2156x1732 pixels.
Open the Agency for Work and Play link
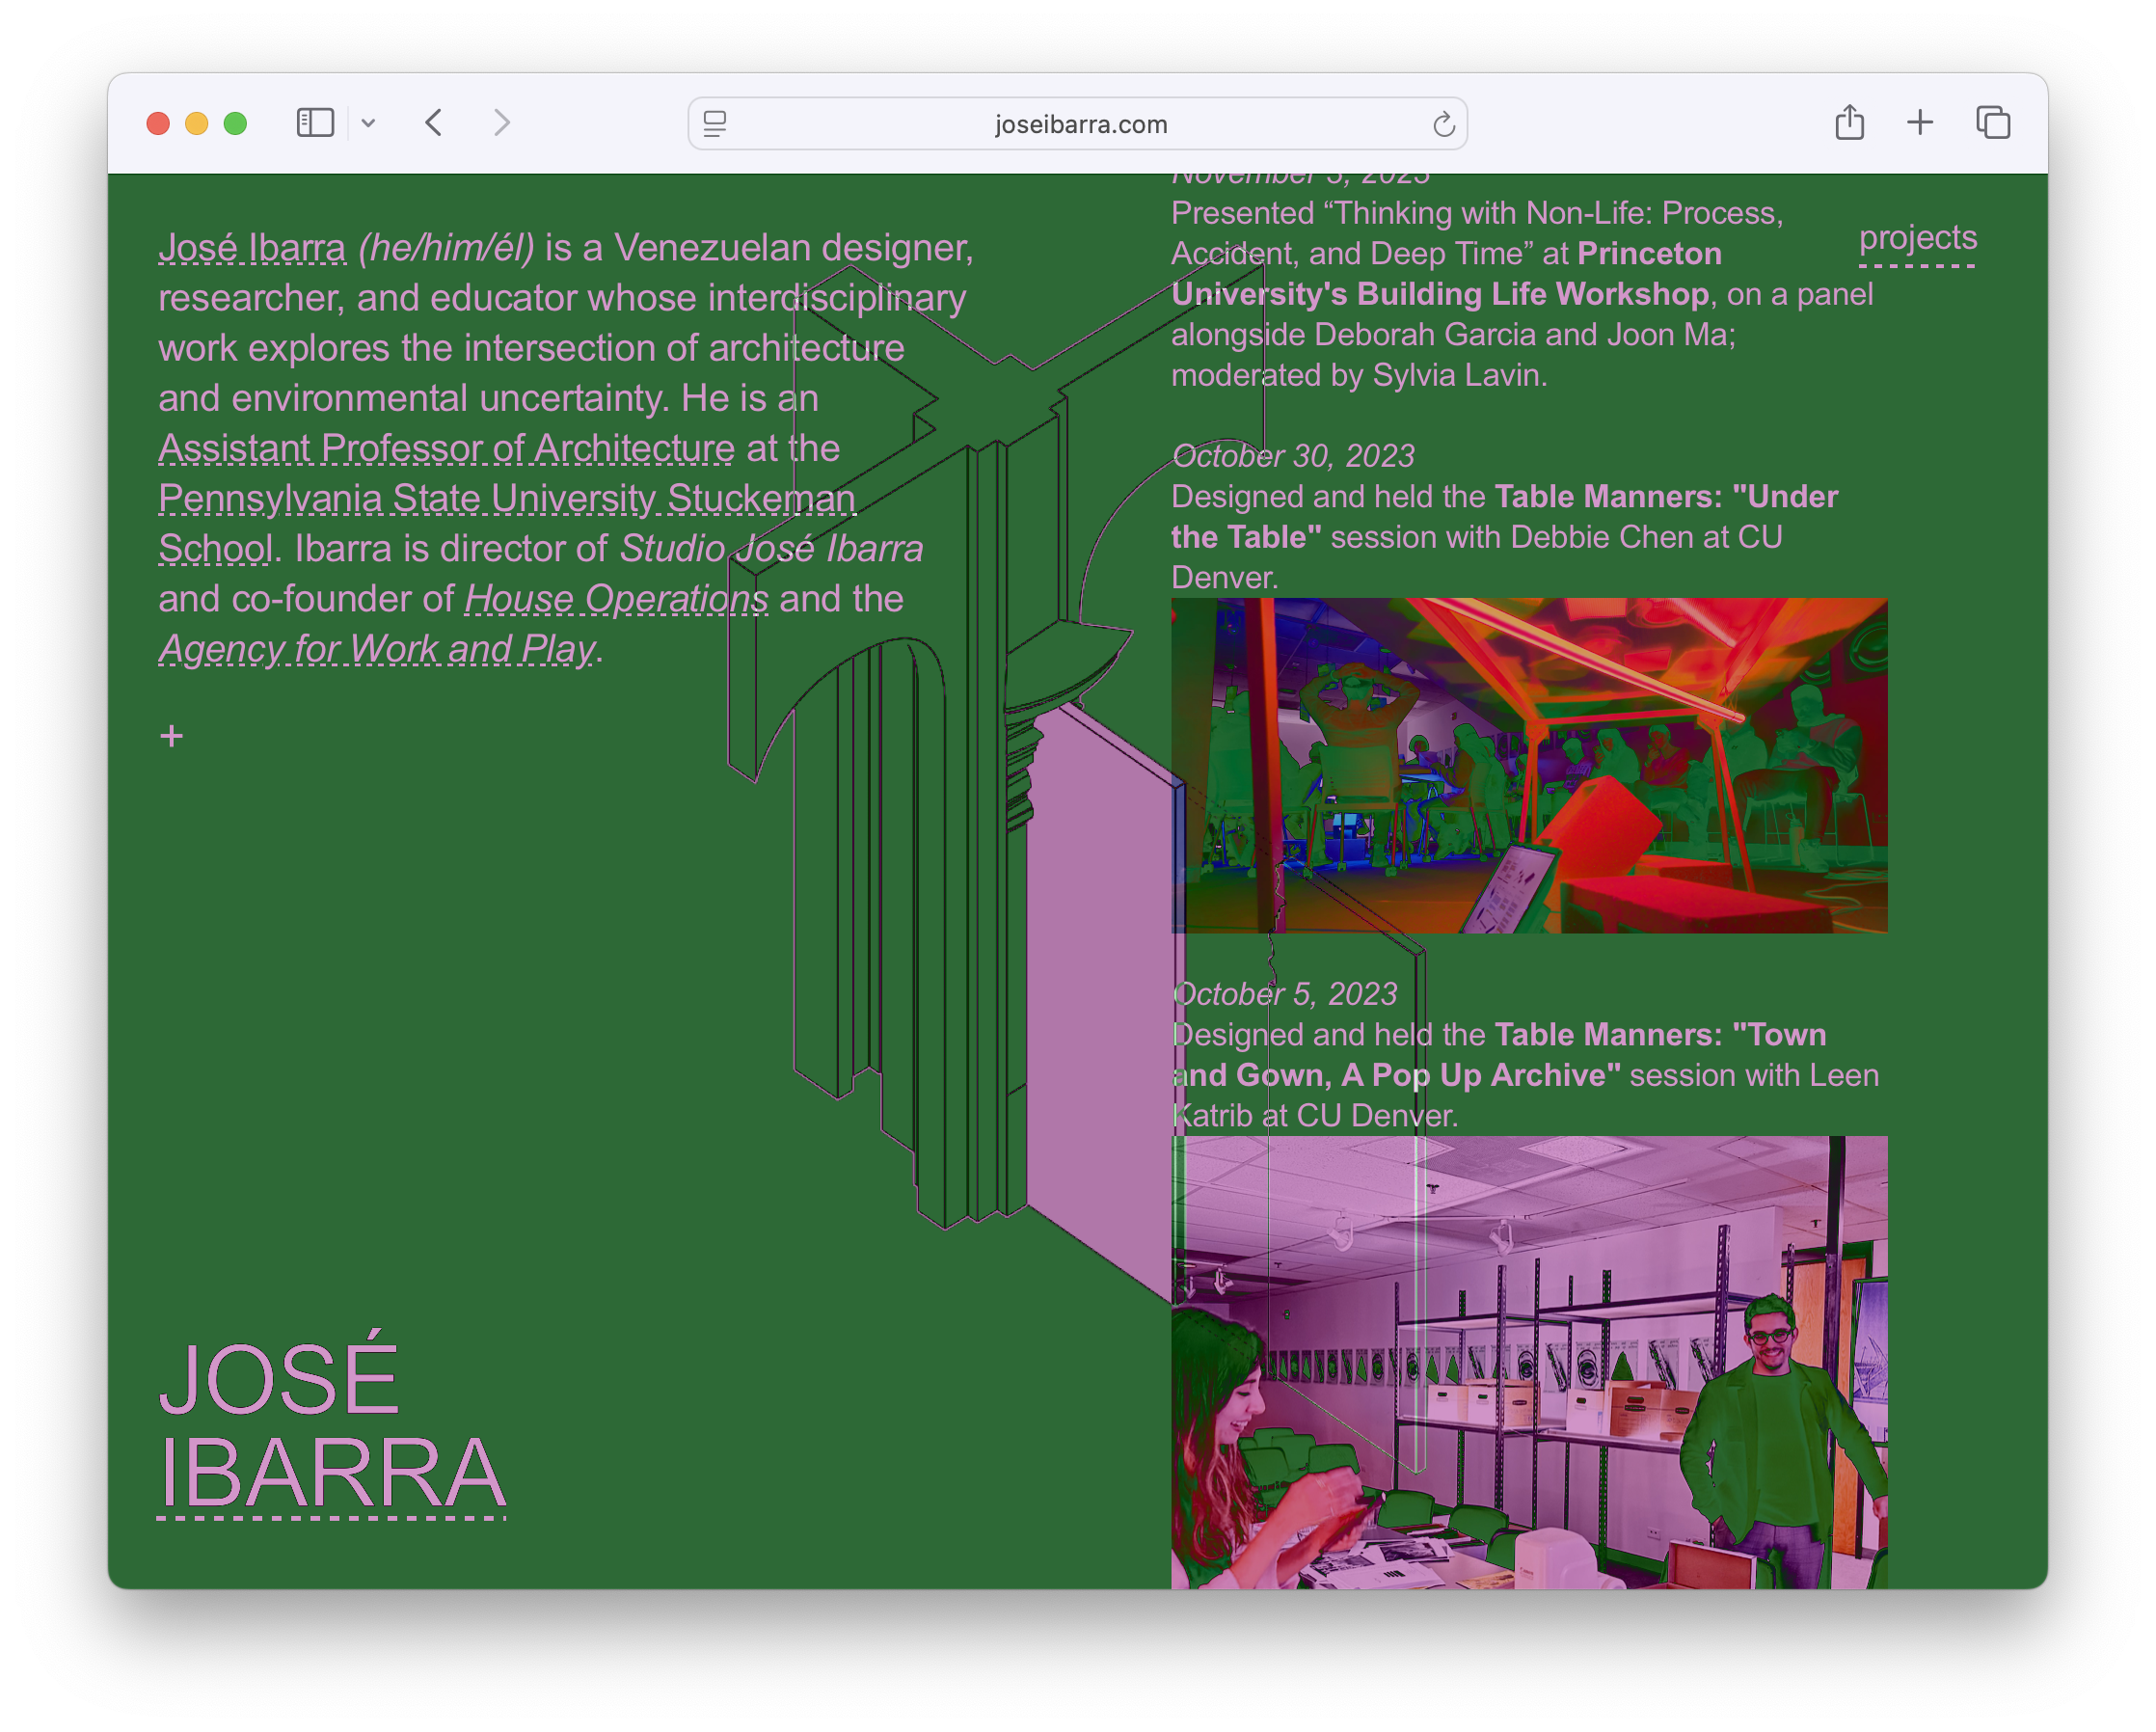377,649
